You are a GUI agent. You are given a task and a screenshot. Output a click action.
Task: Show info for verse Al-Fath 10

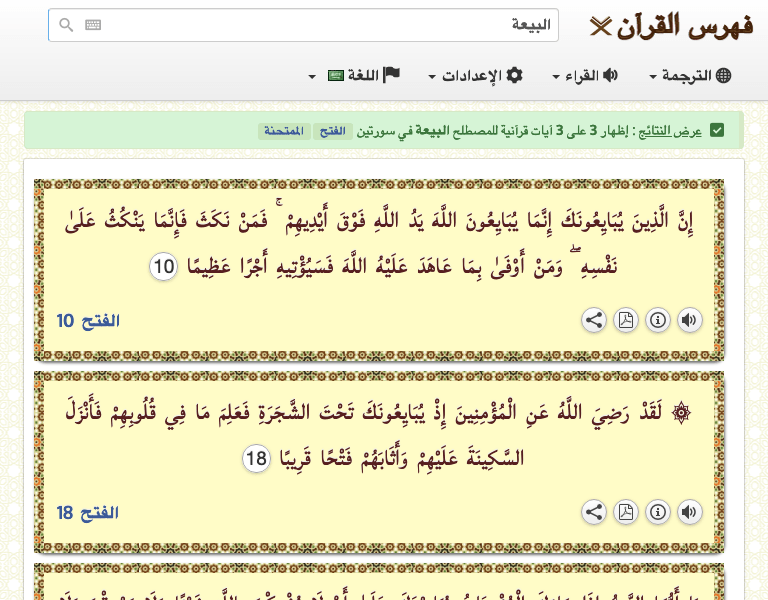(658, 320)
